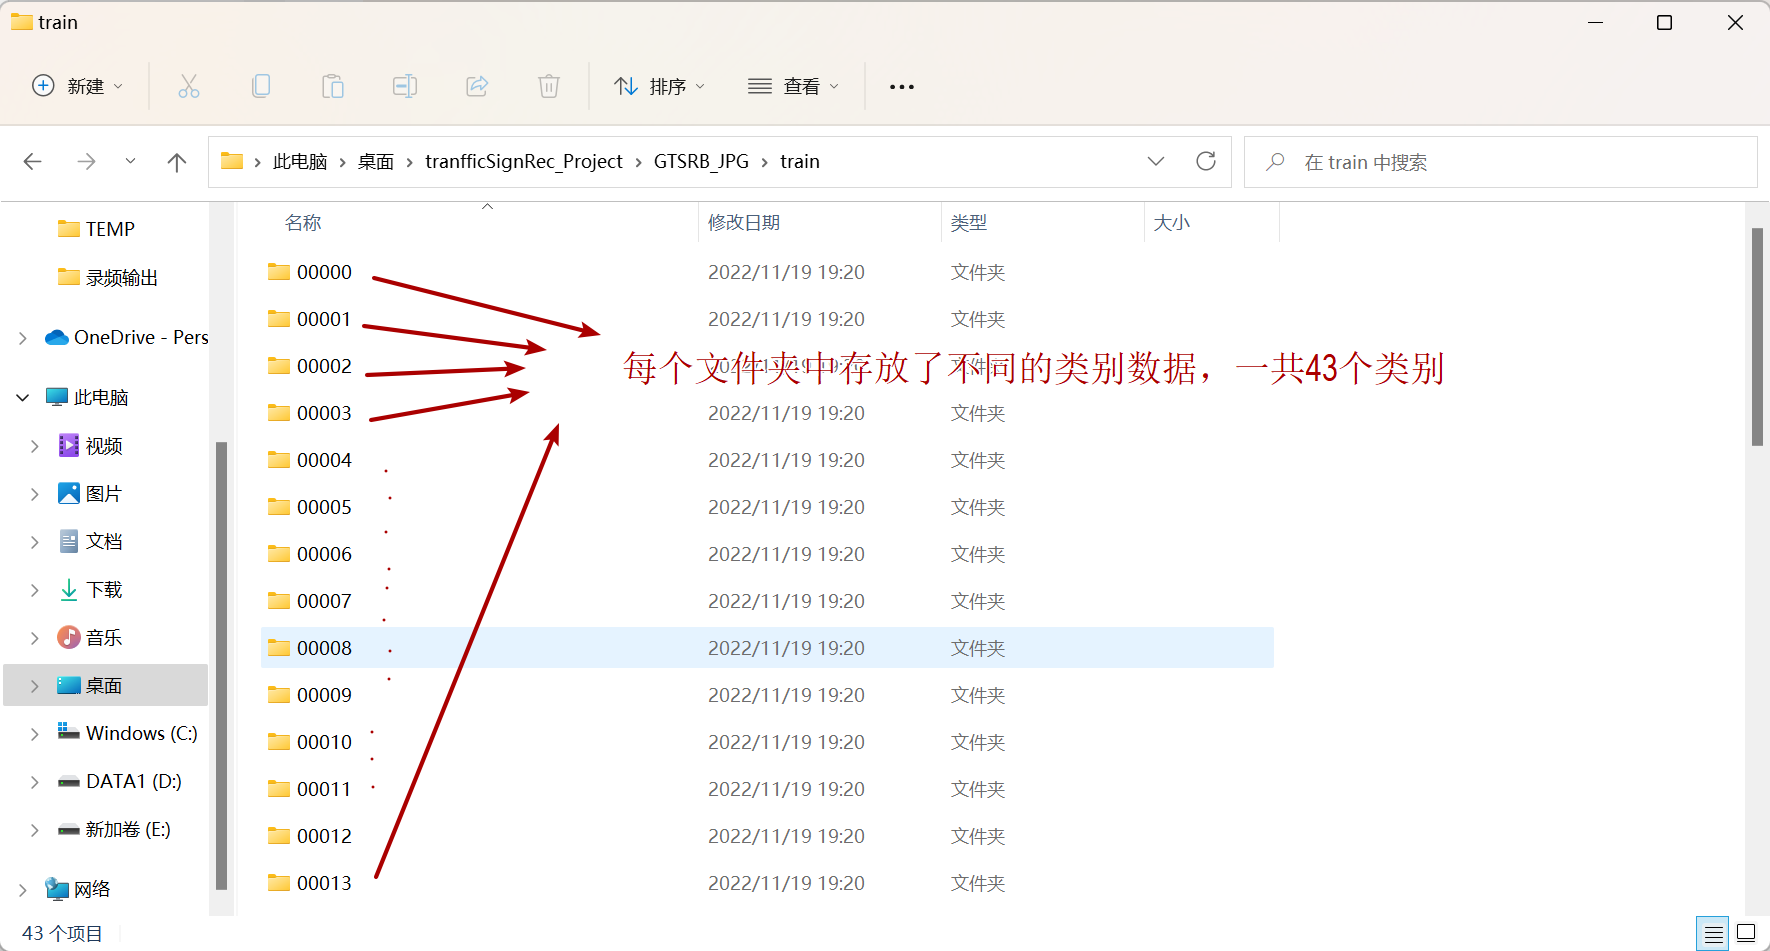This screenshot has width=1770, height=951.
Task: Go up one folder level arrow
Action: [x=177, y=162]
